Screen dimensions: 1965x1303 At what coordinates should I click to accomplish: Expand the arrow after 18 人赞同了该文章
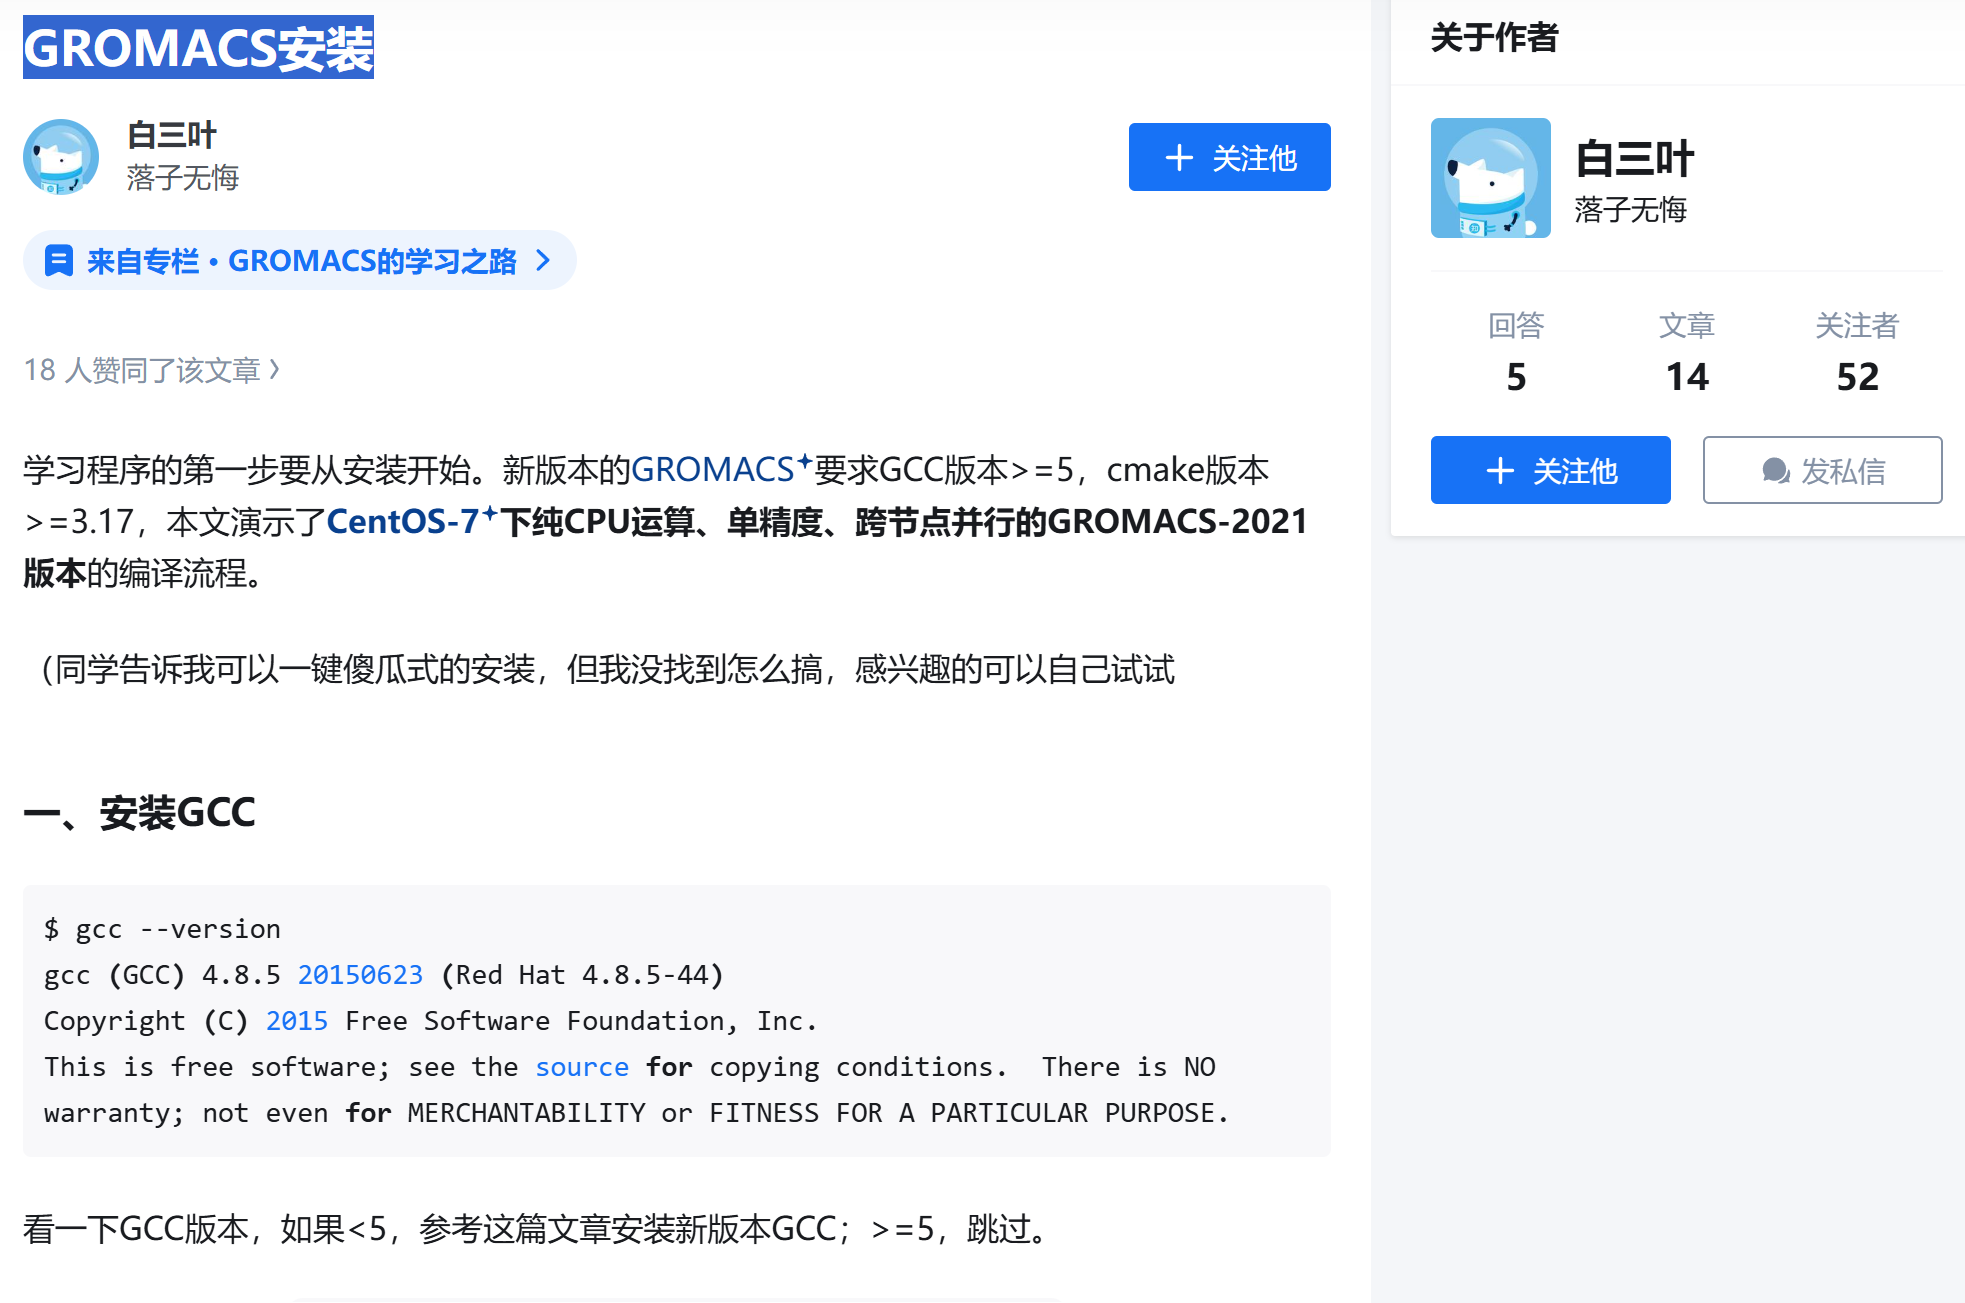point(277,369)
